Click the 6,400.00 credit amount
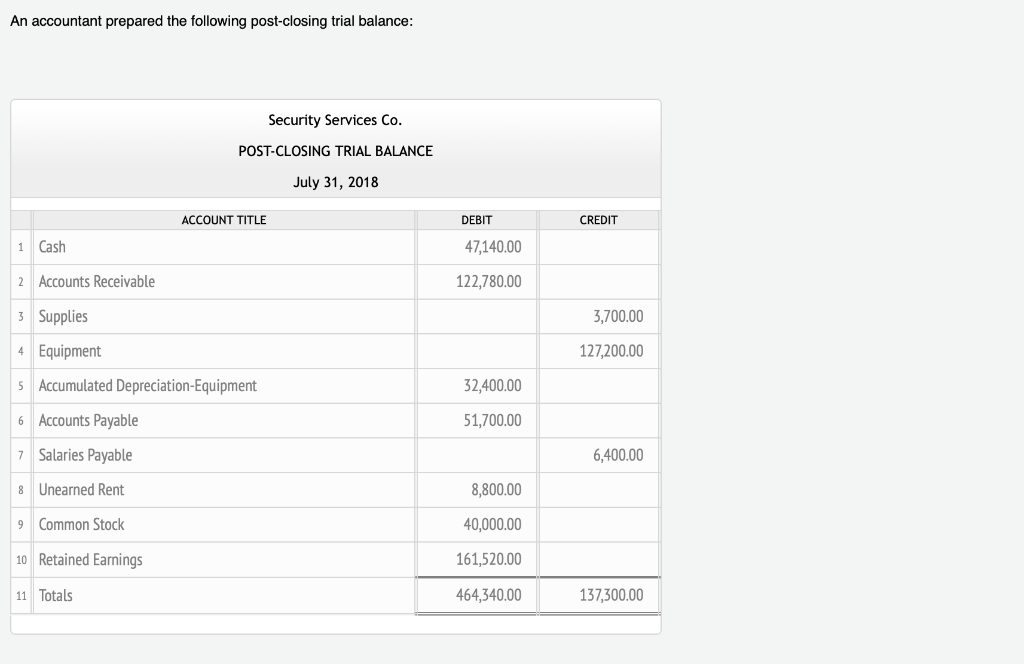The width and height of the screenshot is (1024, 664). [618, 455]
